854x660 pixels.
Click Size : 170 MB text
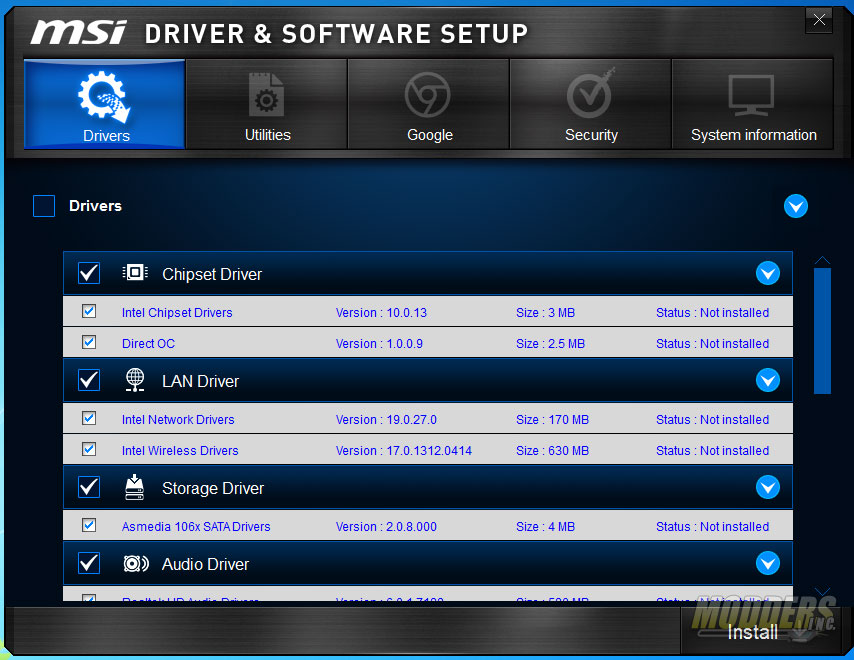(552, 420)
